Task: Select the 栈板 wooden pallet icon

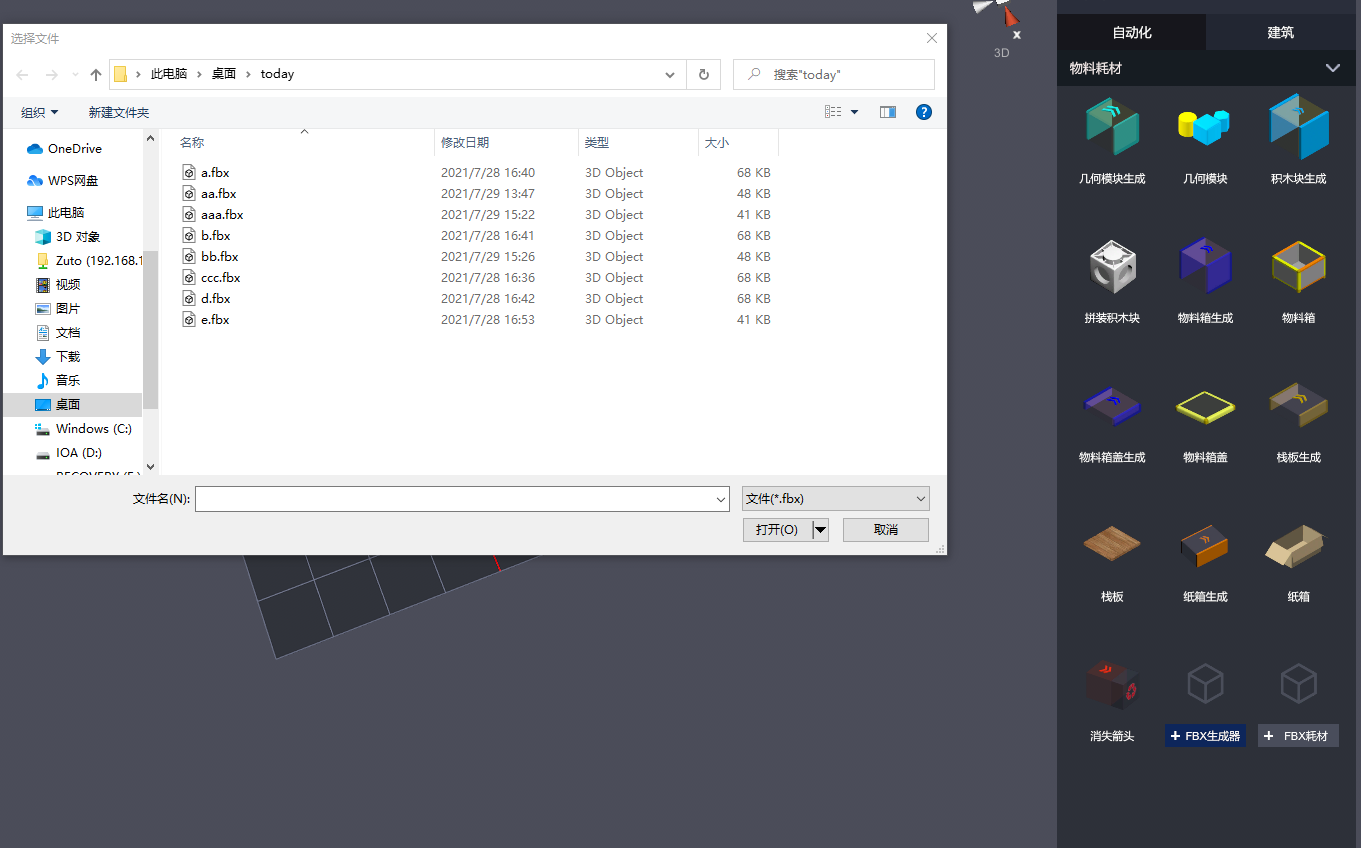Action: tap(1112, 545)
